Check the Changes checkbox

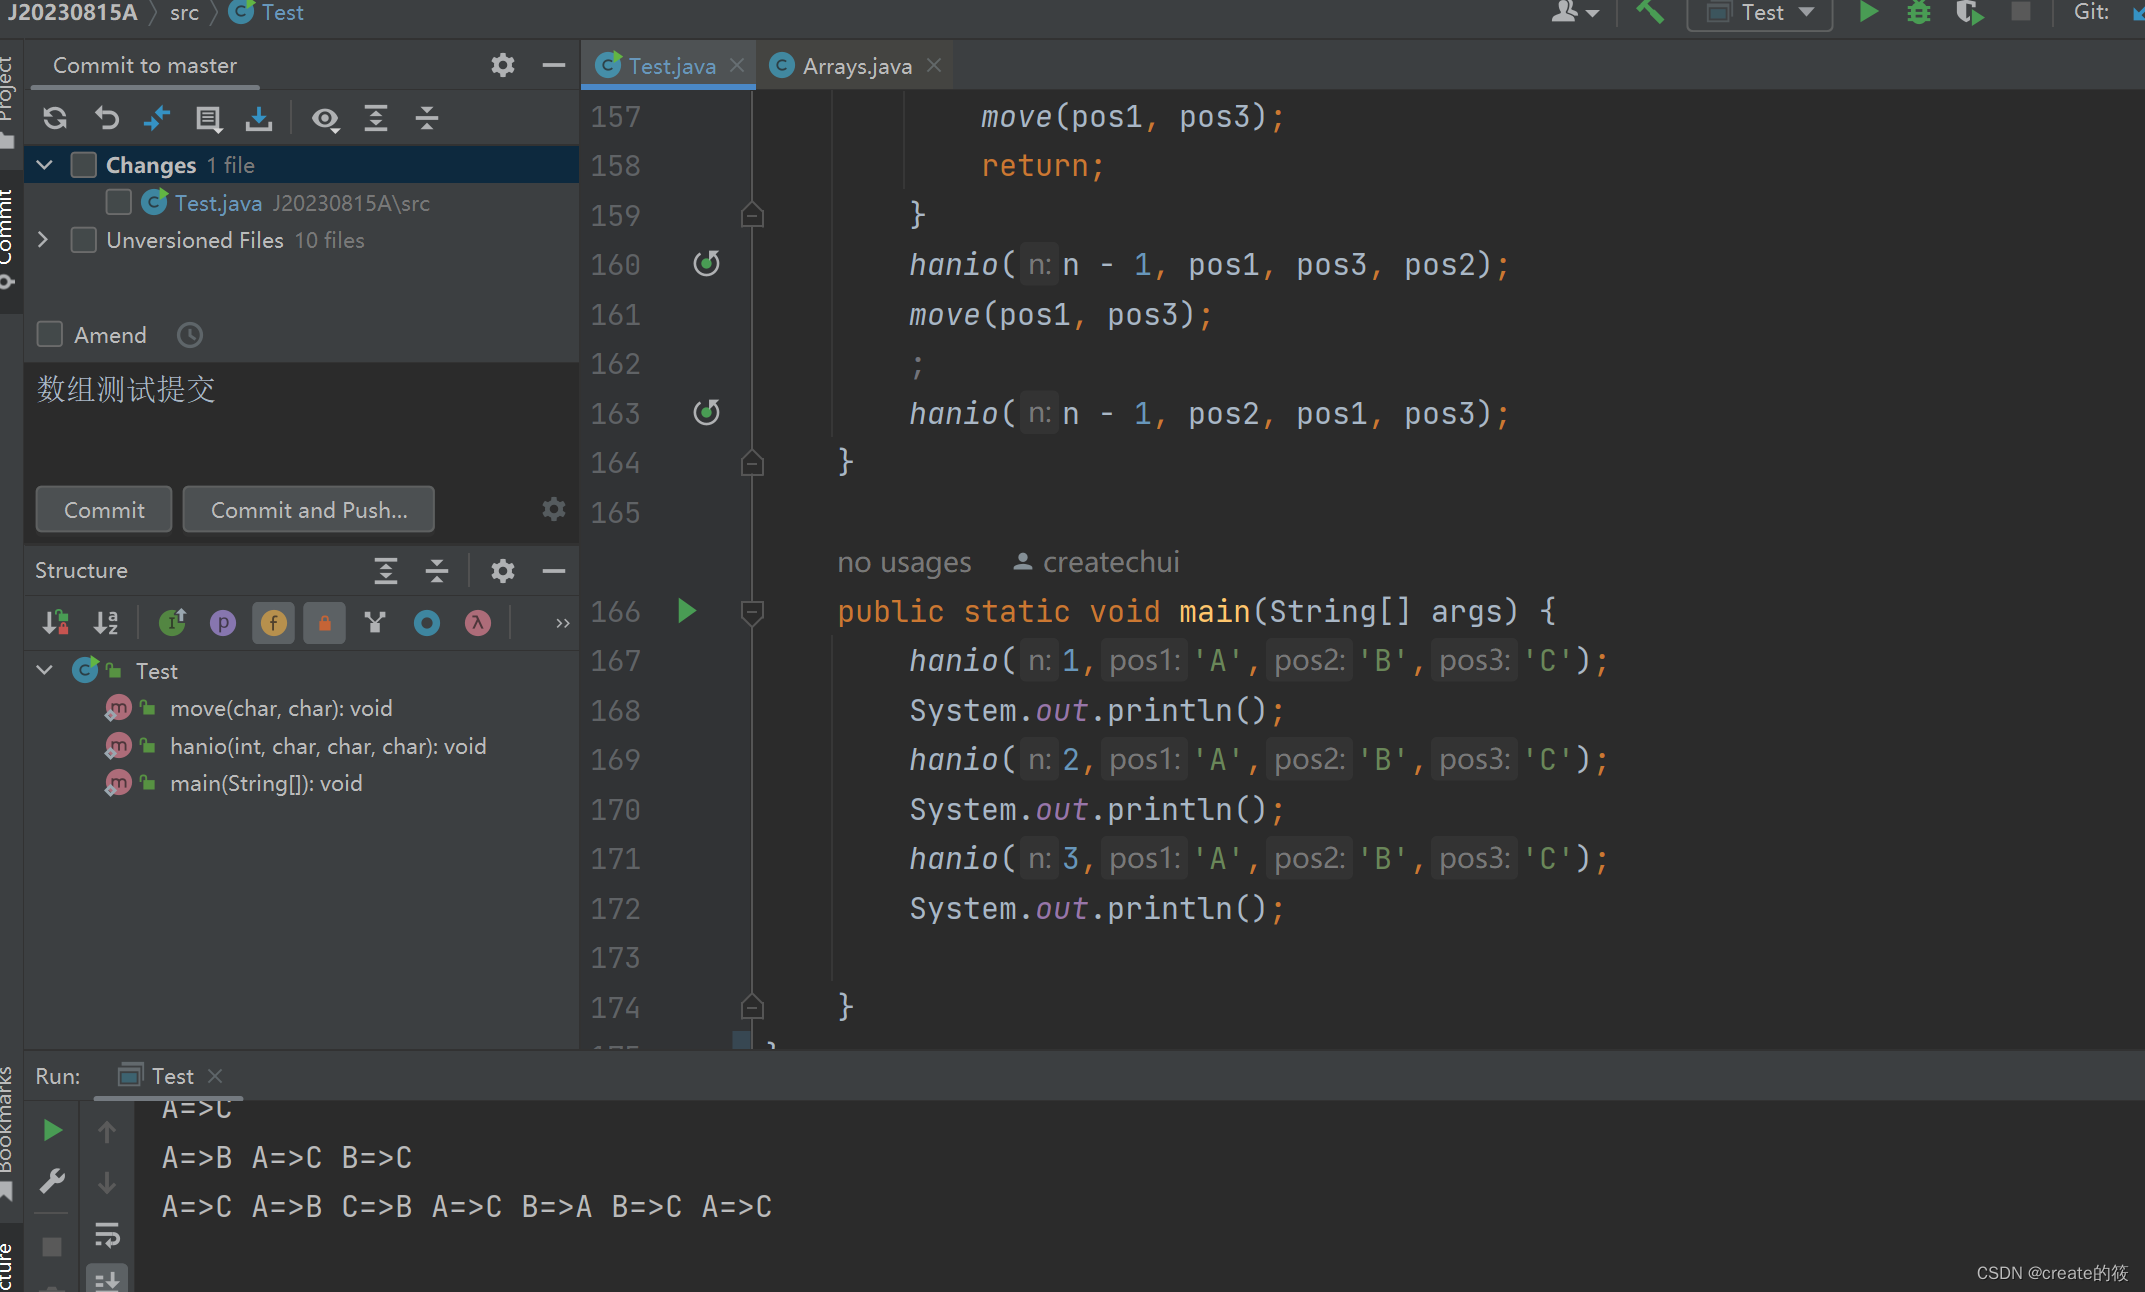[x=84, y=165]
